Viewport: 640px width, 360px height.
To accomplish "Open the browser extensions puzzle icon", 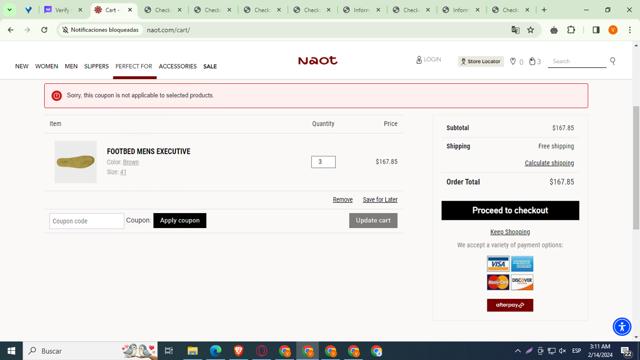I will (x=571, y=30).
